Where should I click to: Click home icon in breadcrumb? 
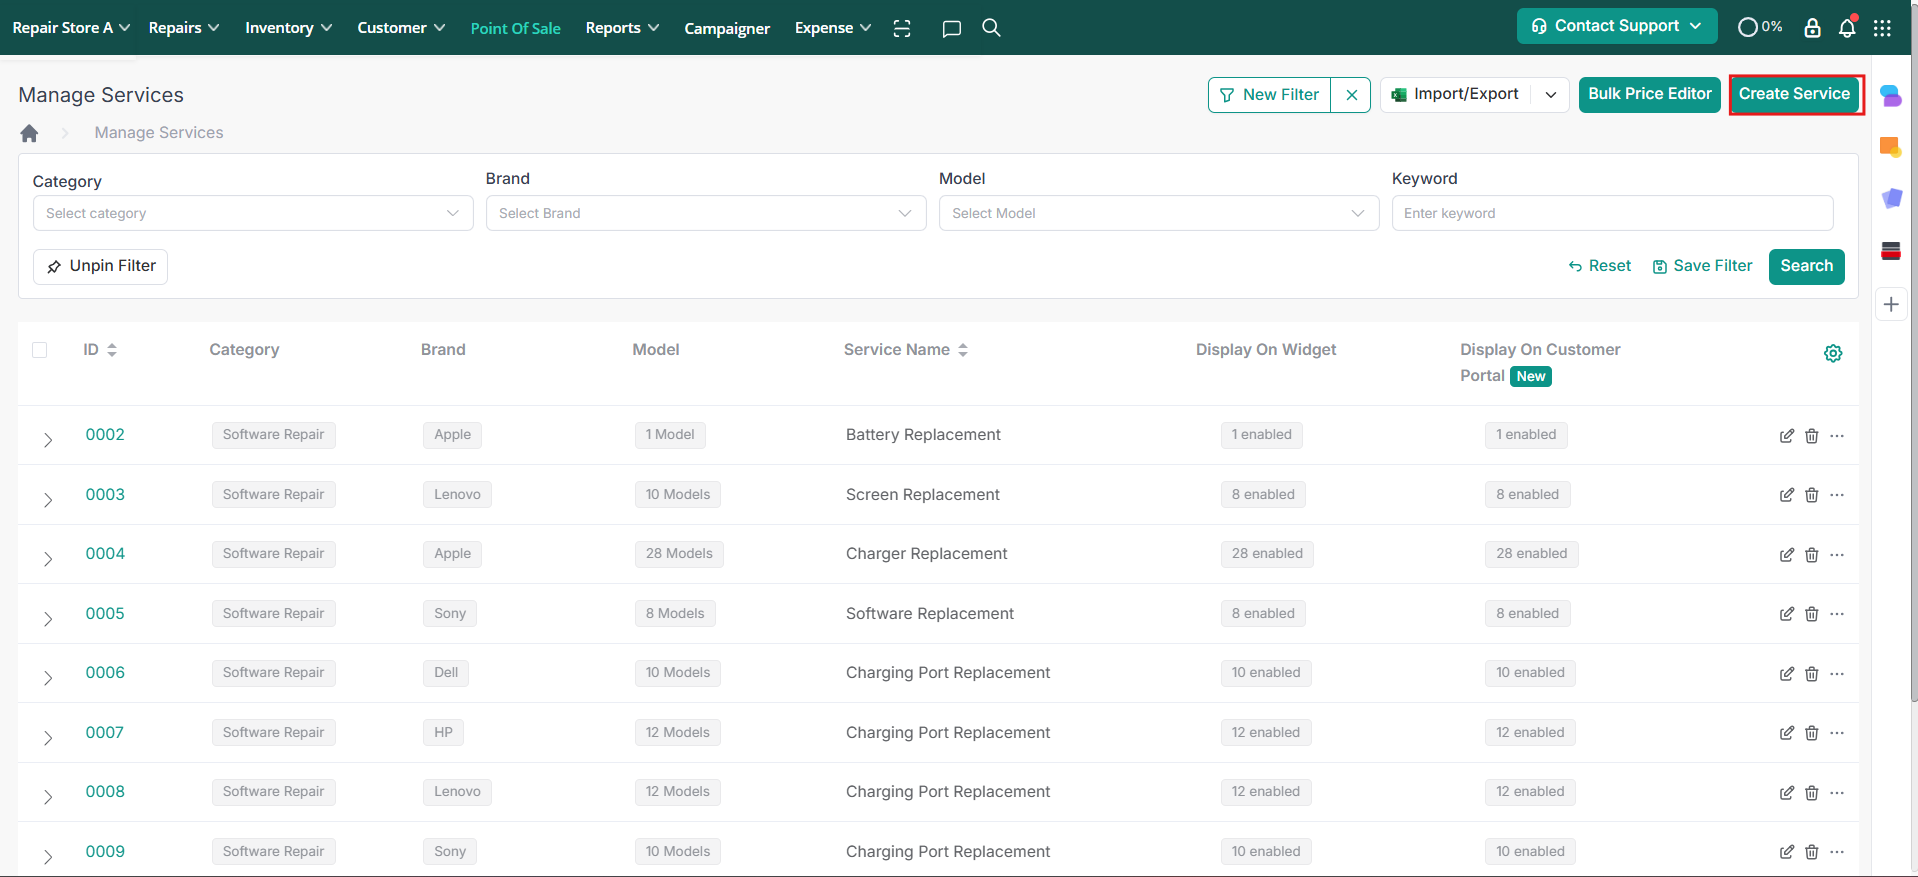pyautogui.click(x=29, y=133)
